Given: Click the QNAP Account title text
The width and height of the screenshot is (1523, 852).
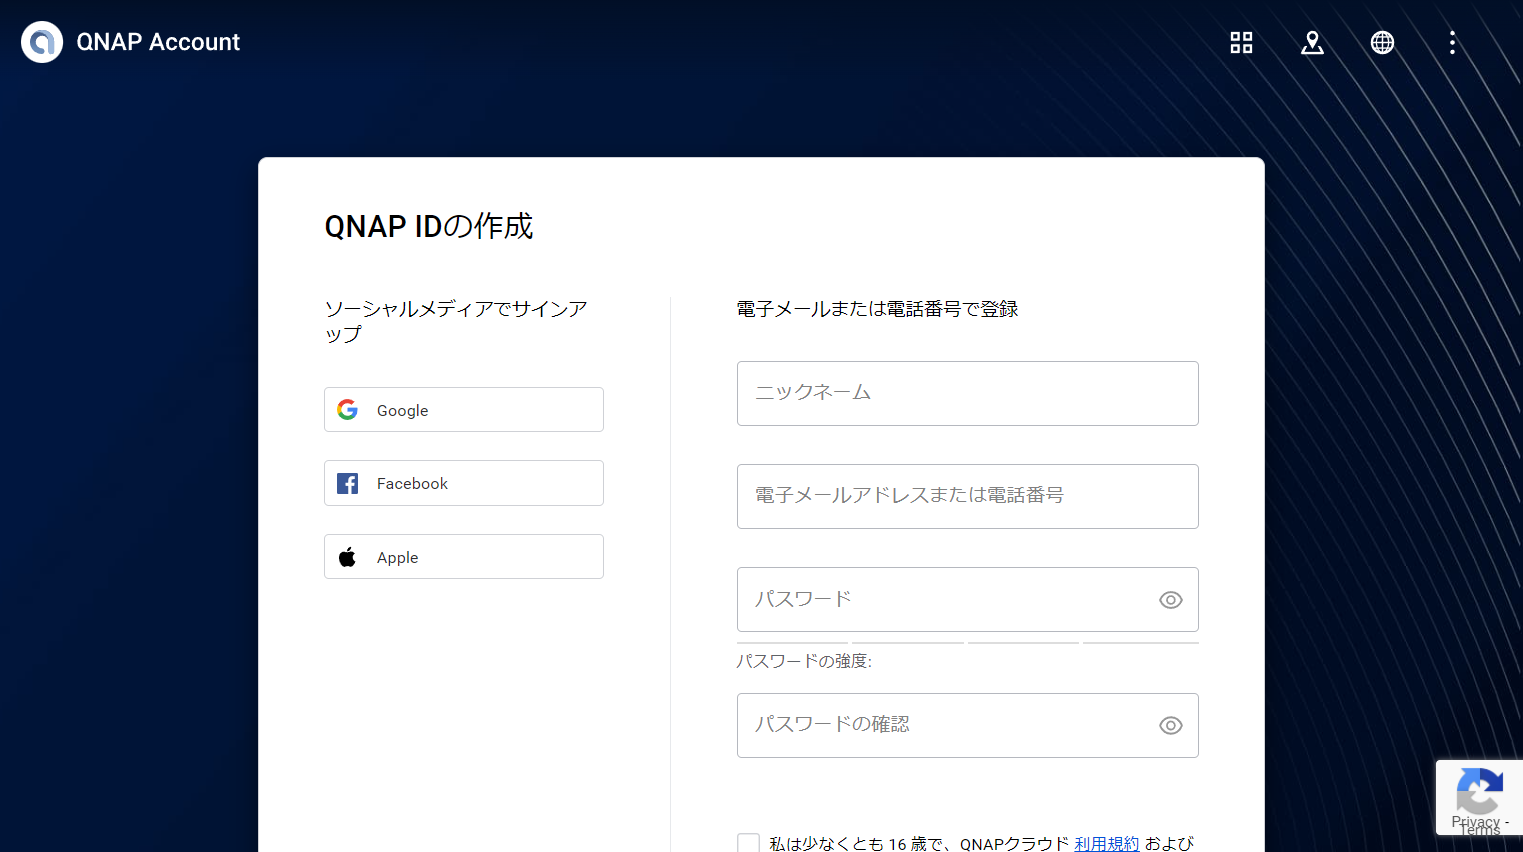Looking at the screenshot, I should coord(158,42).
